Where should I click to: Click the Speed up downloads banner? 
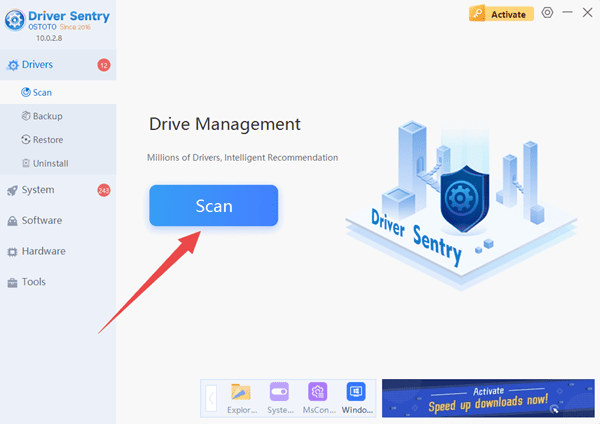pyautogui.click(x=488, y=398)
